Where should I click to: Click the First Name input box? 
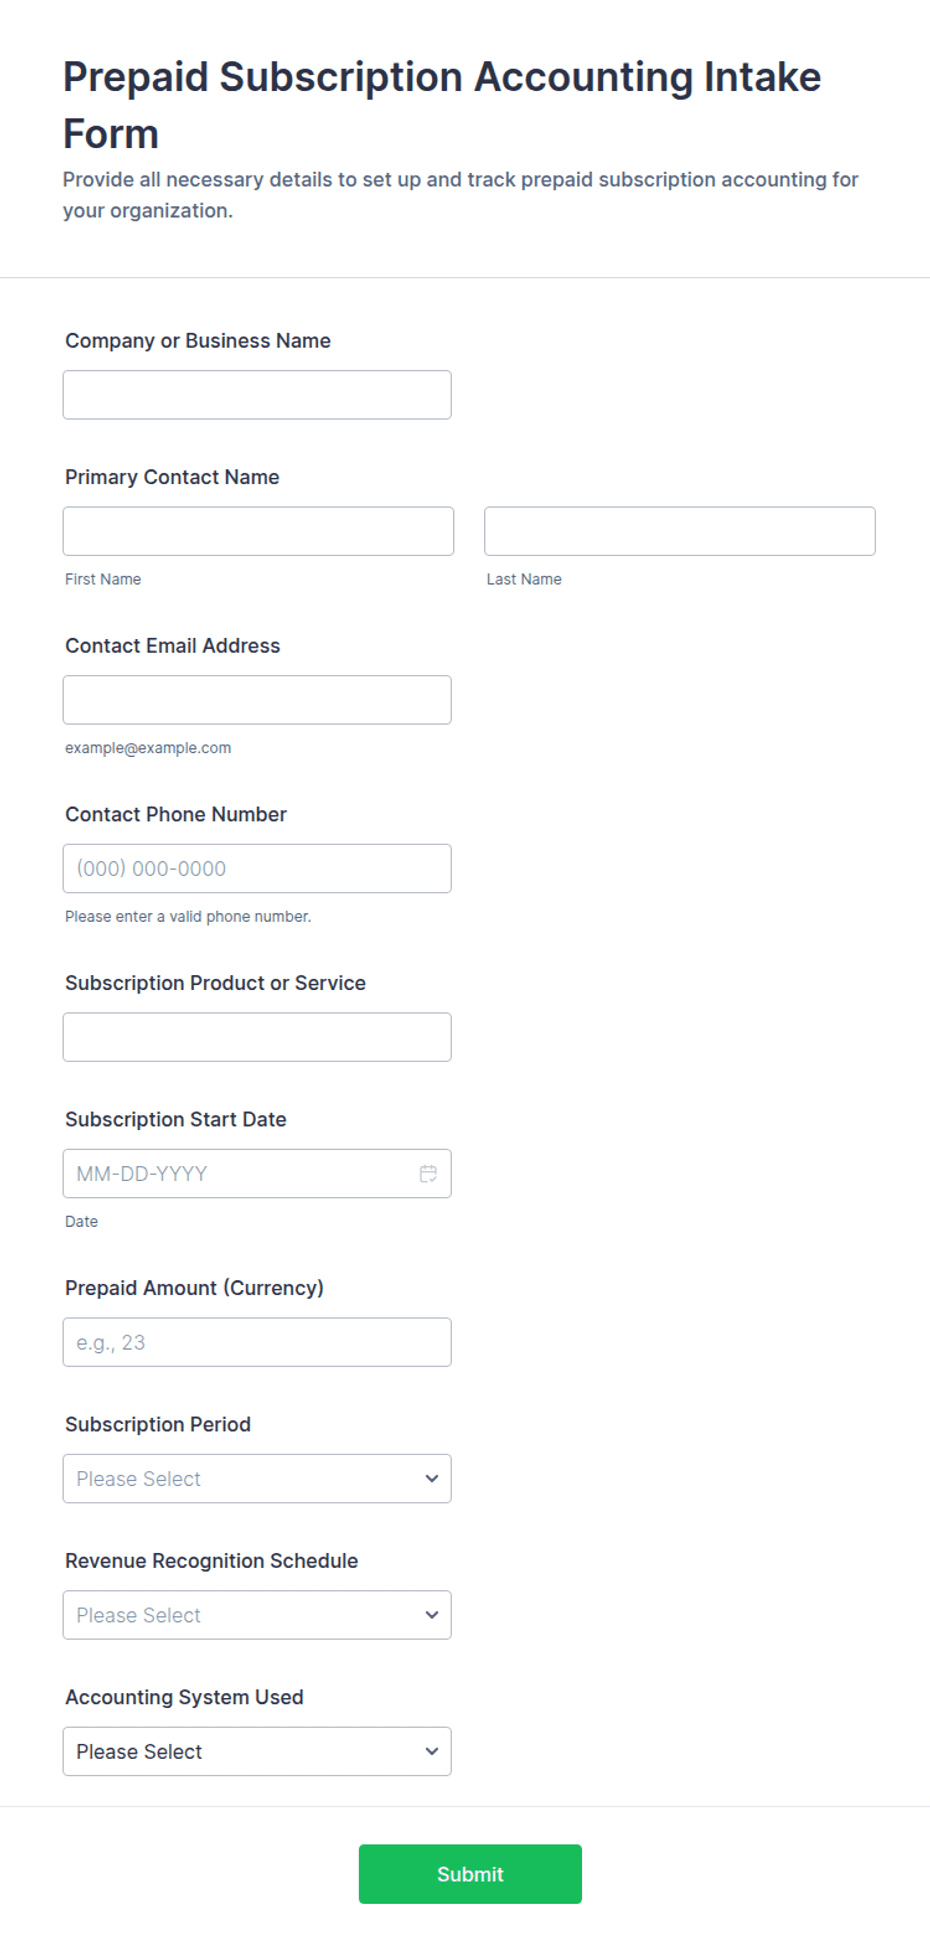pos(258,531)
